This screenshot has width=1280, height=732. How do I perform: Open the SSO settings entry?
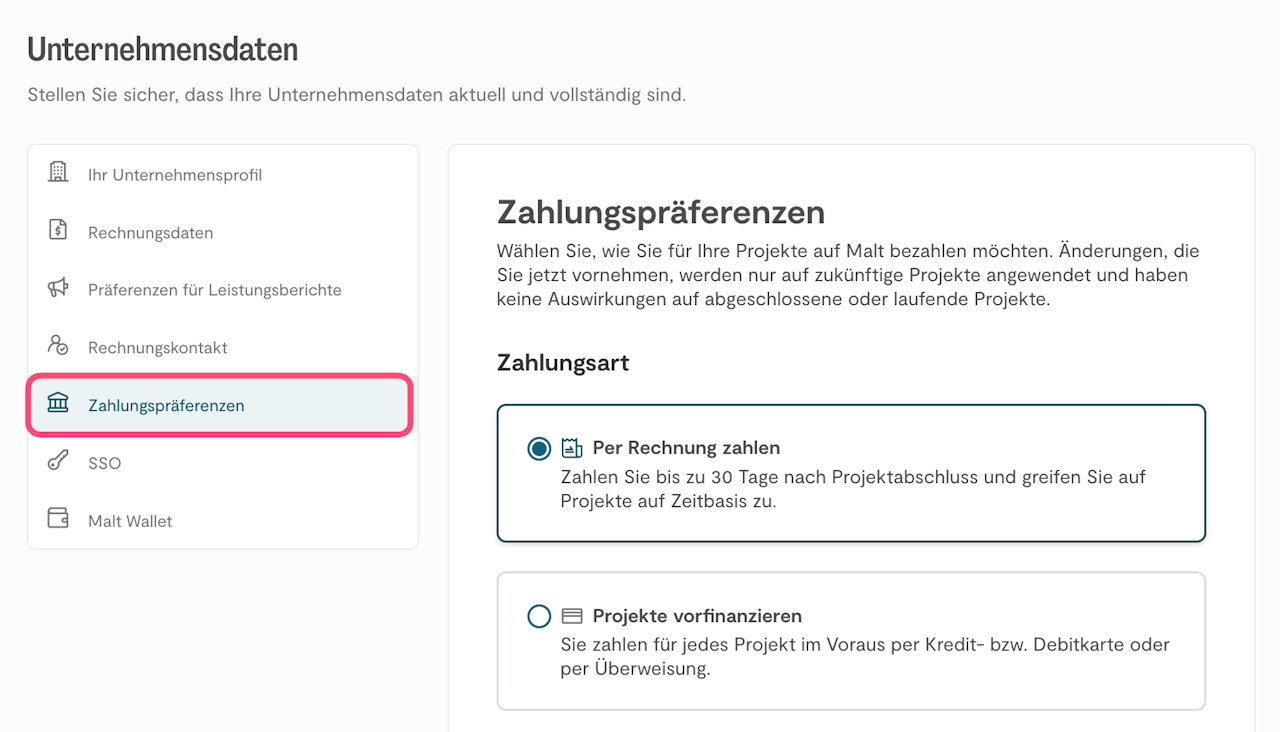click(105, 464)
